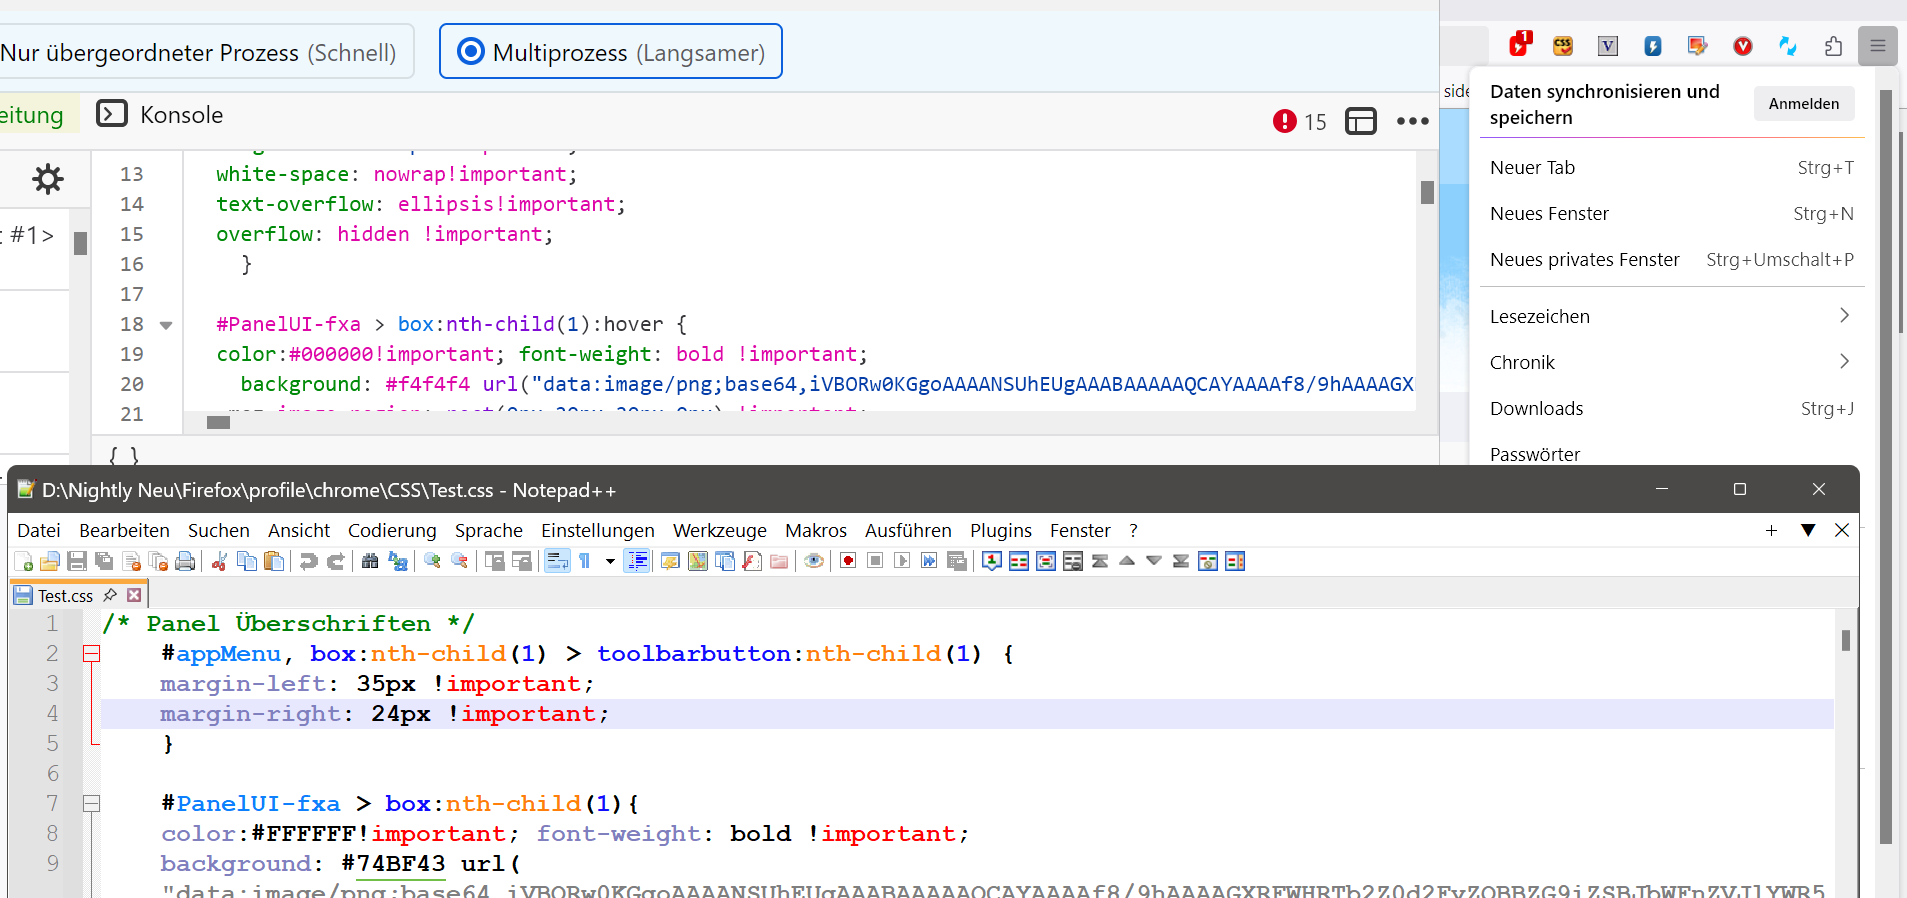Close the Test.css document tab
The width and height of the screenshot is (1907, 898).
click(134, 595)
